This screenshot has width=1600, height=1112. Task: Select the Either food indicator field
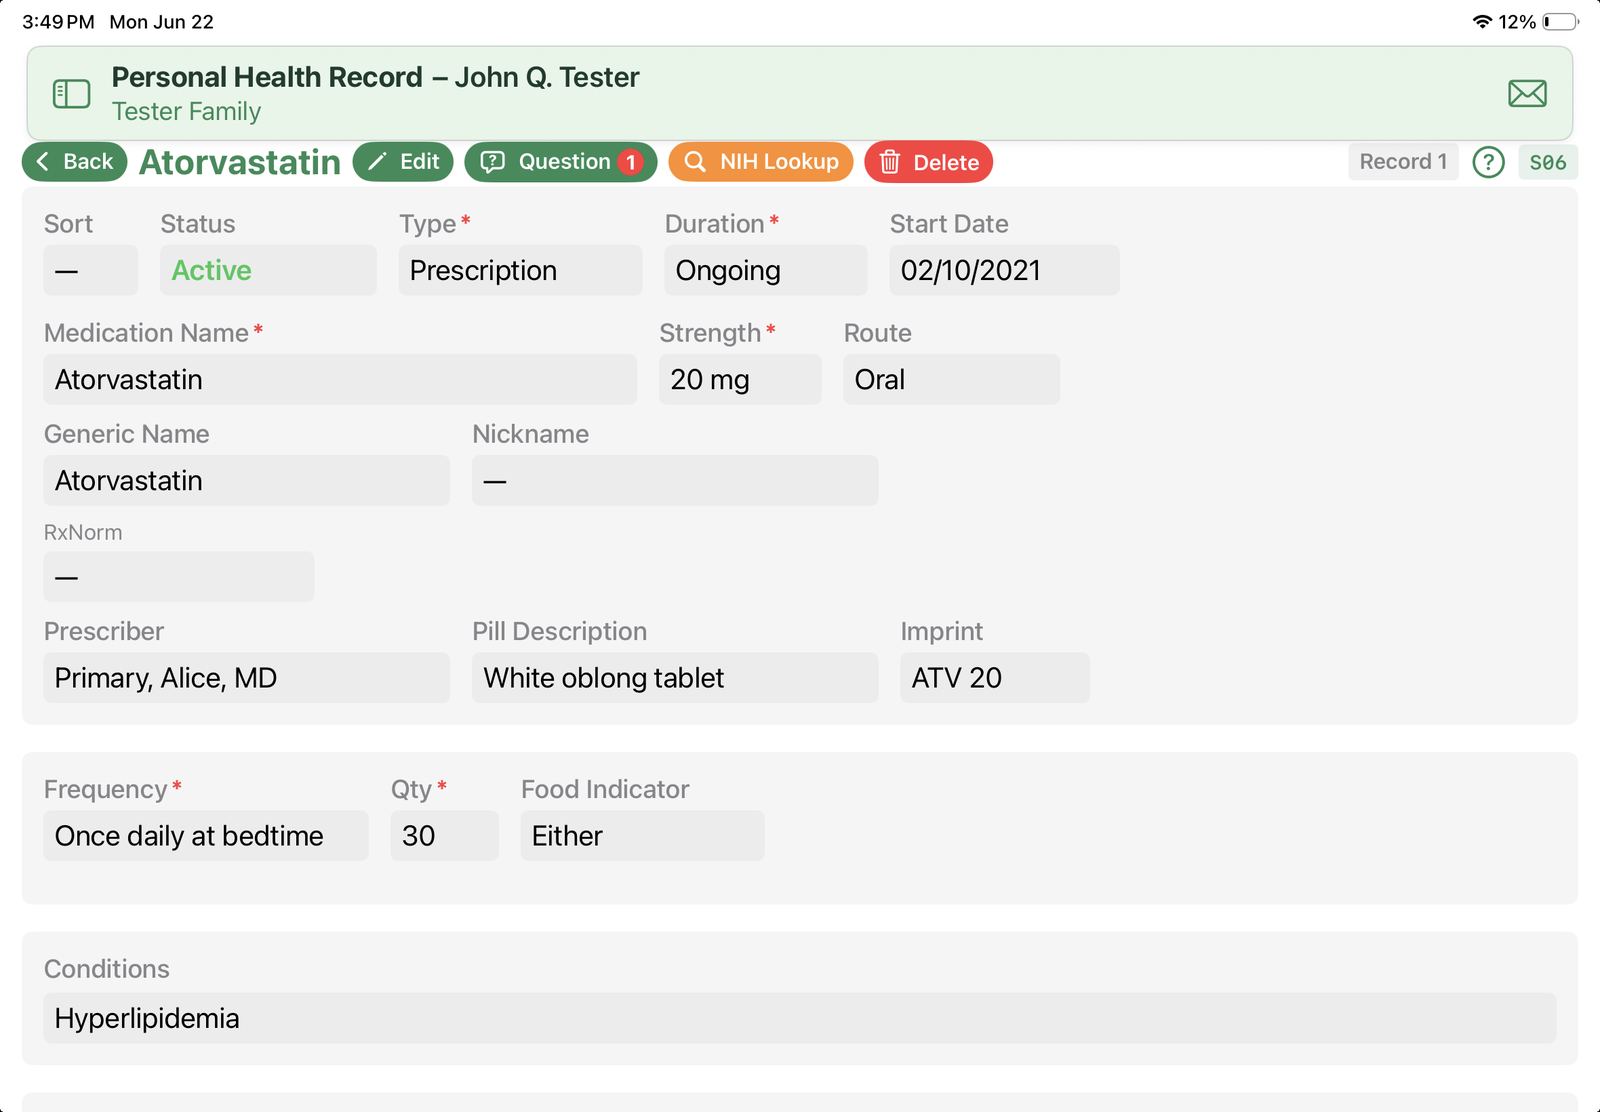(x=643, y=835)
